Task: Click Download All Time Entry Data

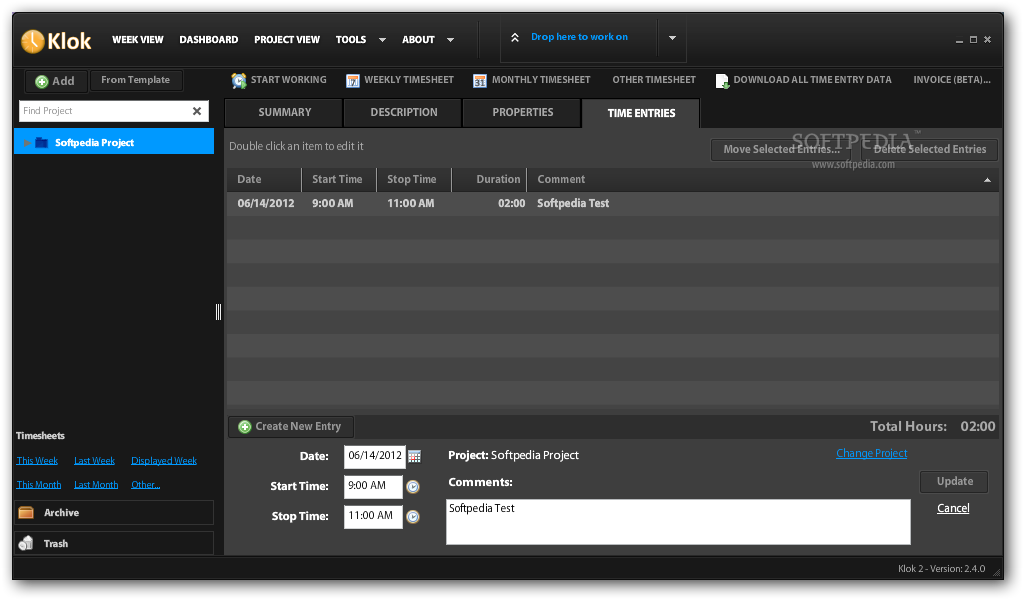Action: tap(812, 80)
